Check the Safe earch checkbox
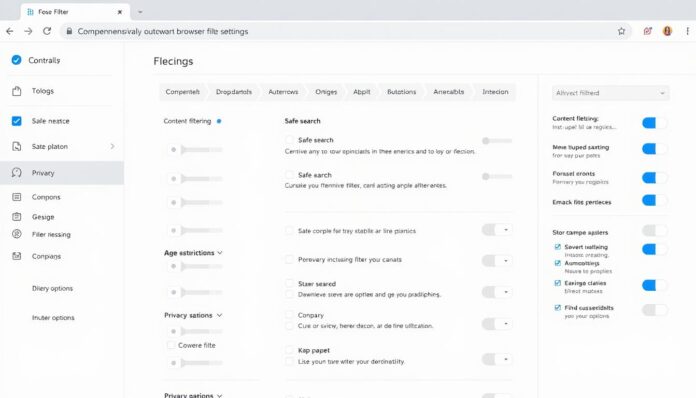696x398 pixels. click(289, 175)
